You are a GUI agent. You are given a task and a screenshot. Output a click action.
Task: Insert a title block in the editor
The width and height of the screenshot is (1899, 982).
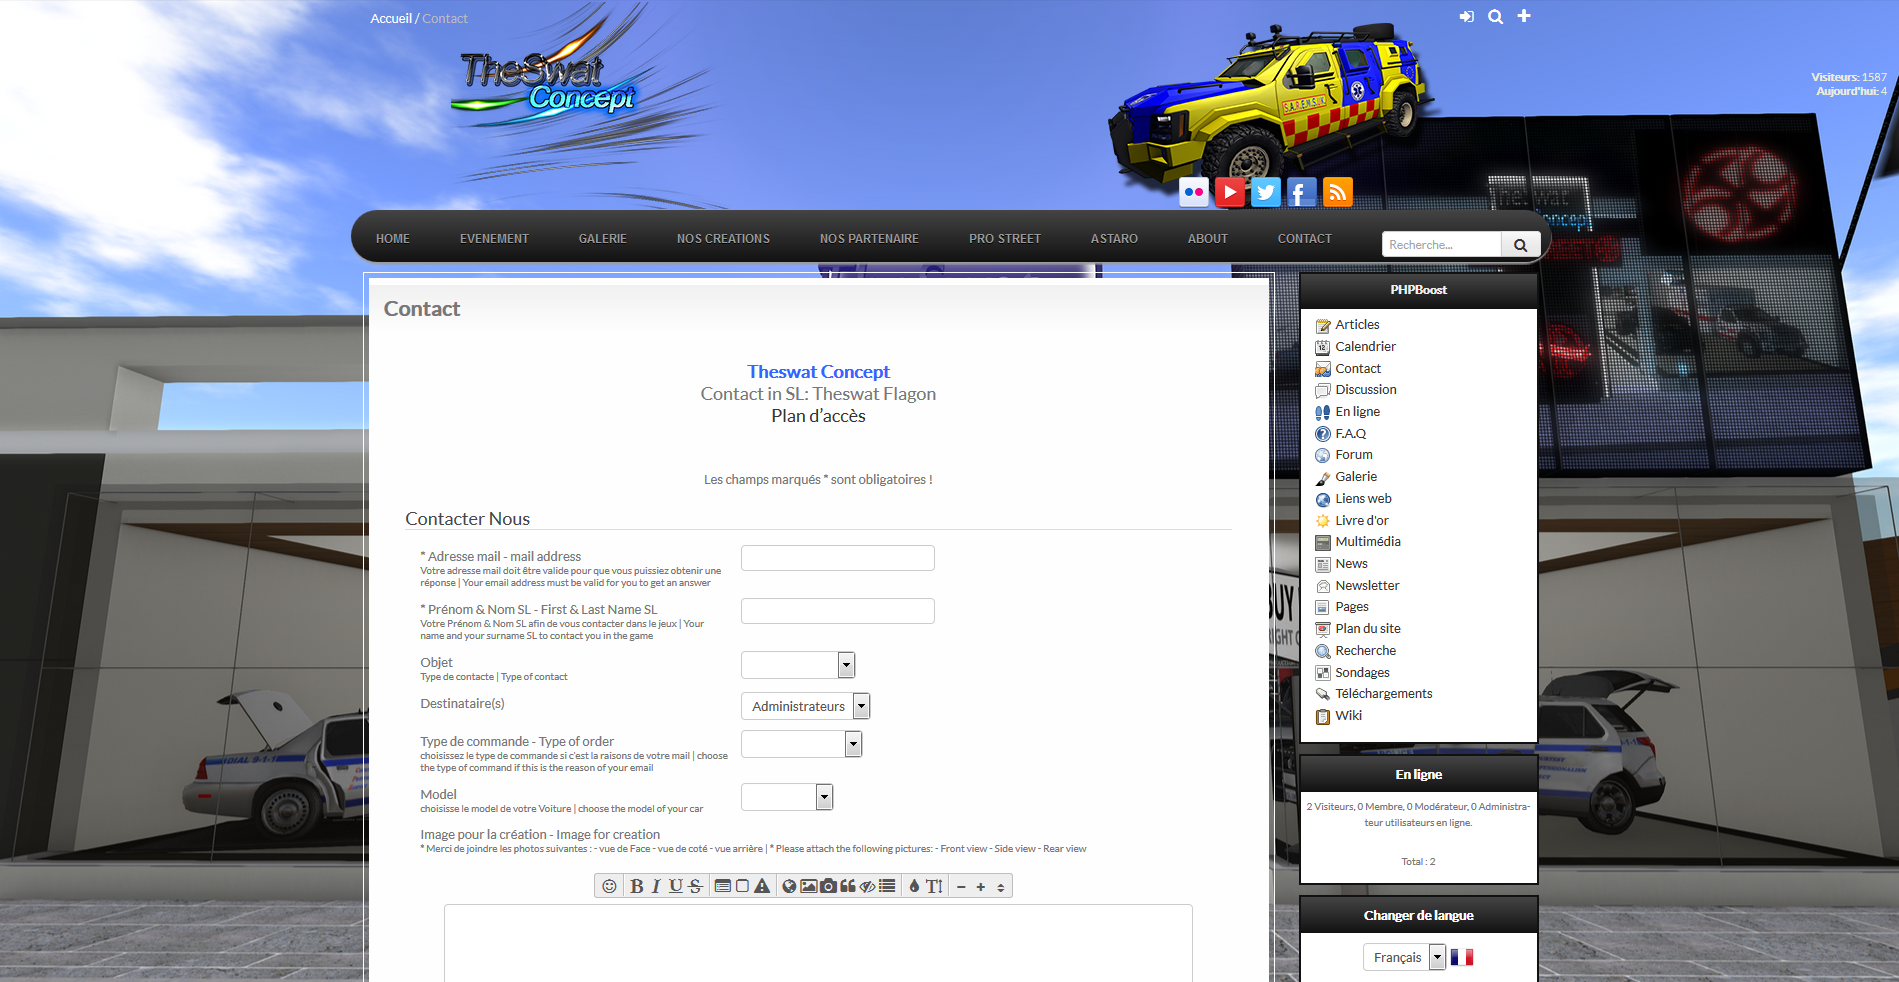click(723, 886)
